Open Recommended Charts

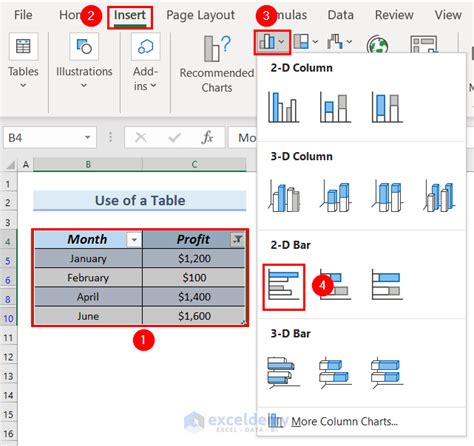(x=217, y=64)
